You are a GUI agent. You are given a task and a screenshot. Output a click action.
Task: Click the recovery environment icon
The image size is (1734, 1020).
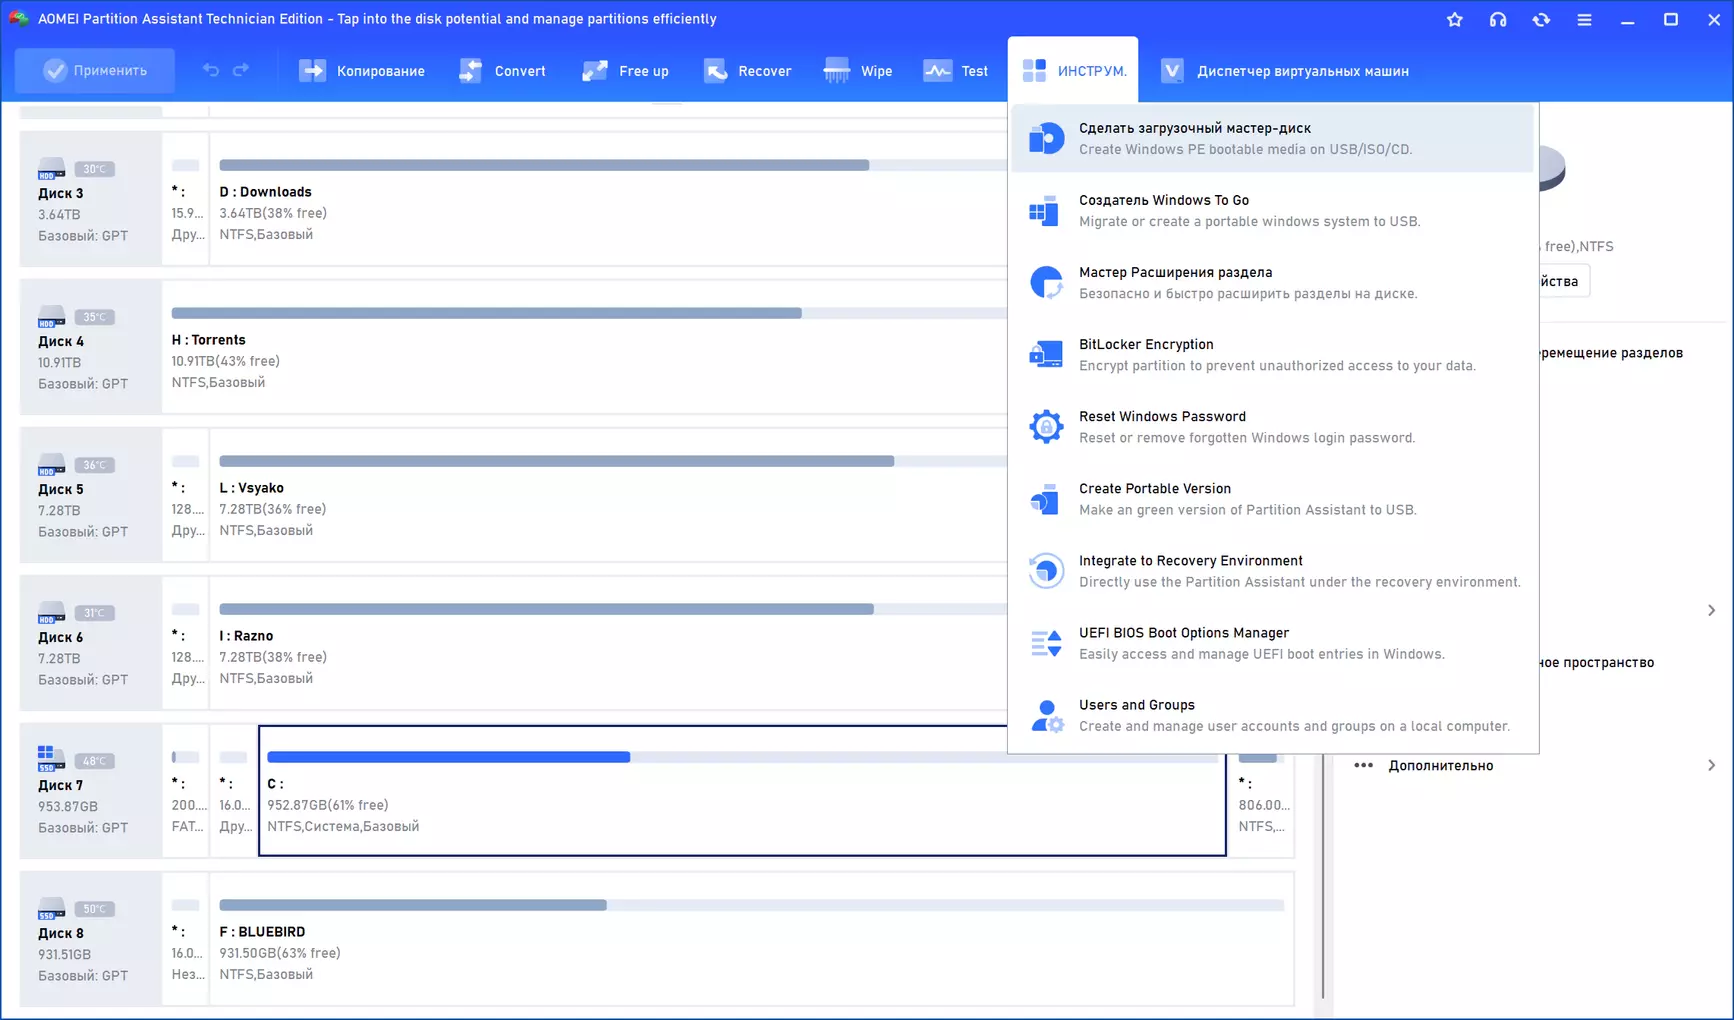tap(1046, 570)
